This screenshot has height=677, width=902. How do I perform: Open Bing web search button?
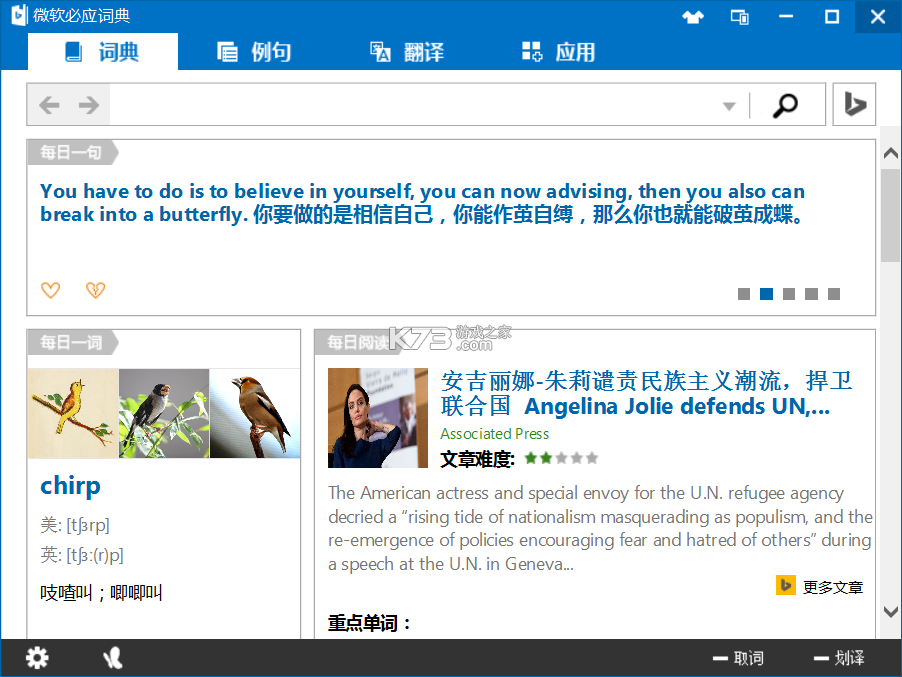(x=854, y=104)
